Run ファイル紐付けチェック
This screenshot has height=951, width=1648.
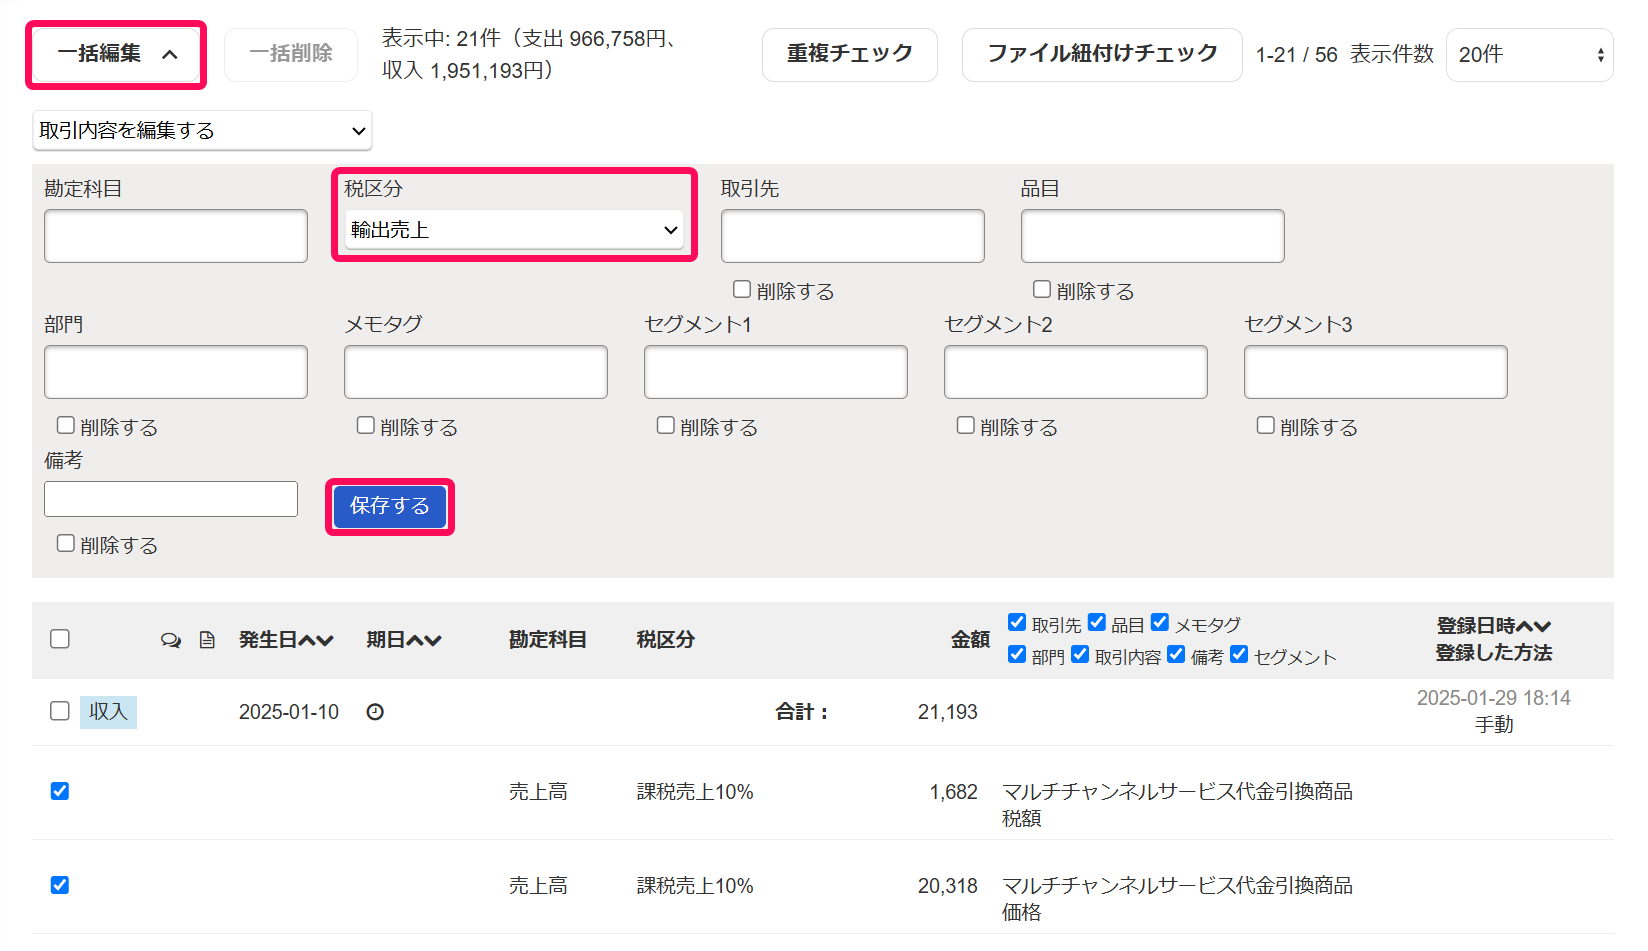click(x=1102, y=54)
